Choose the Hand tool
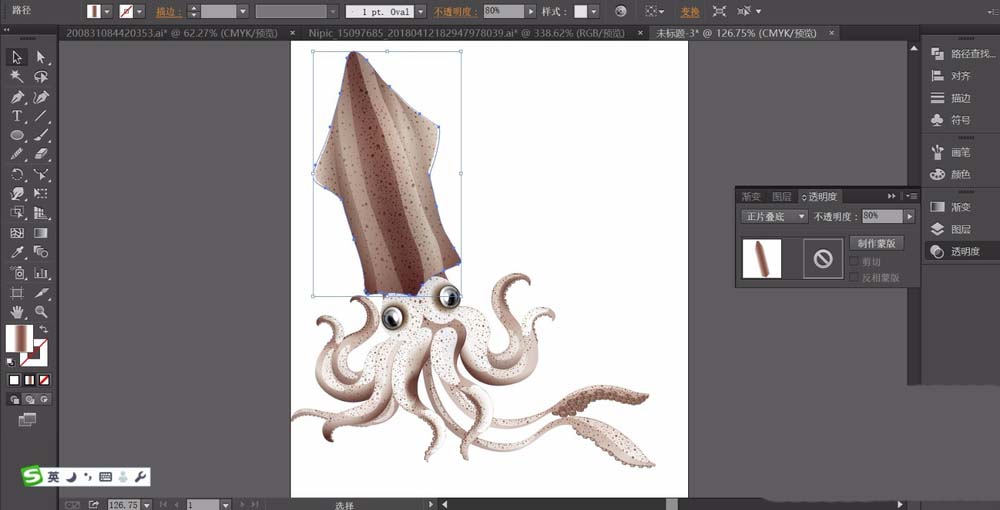This screenshot has width=1000, height=510. pyautogui.click(x=17, y=312)
